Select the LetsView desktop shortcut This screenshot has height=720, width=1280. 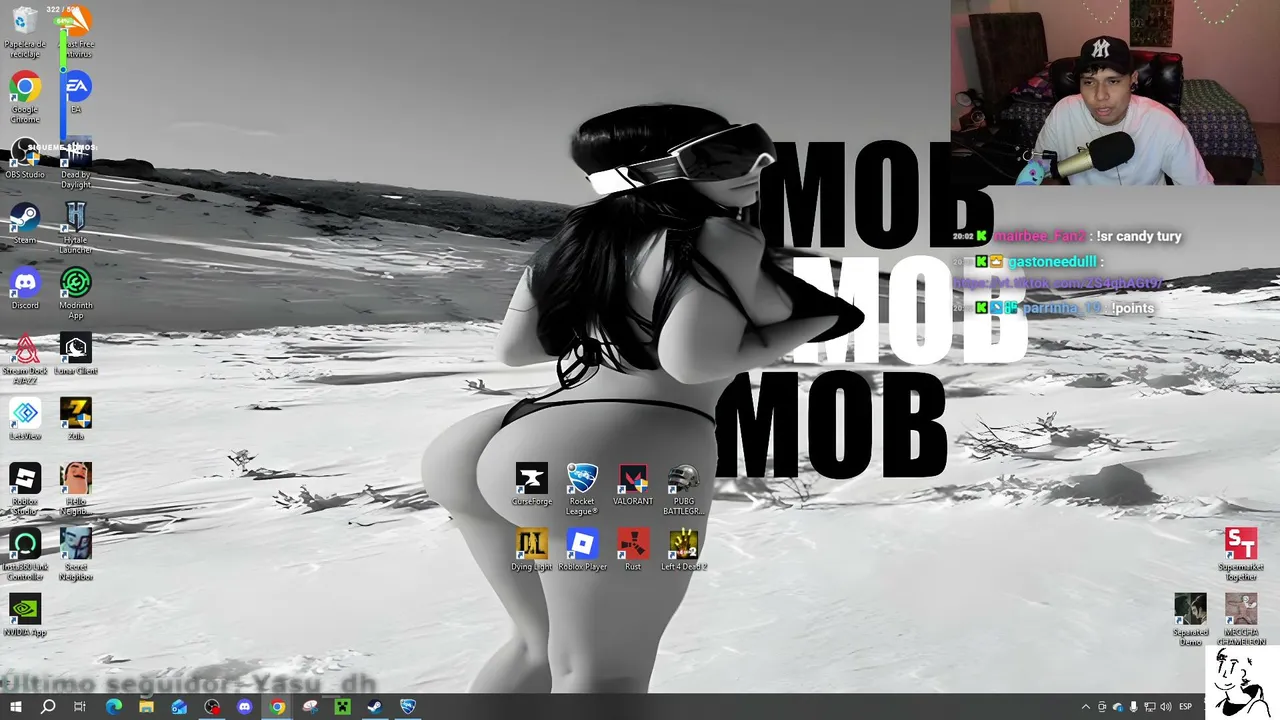tap(25, 419)
